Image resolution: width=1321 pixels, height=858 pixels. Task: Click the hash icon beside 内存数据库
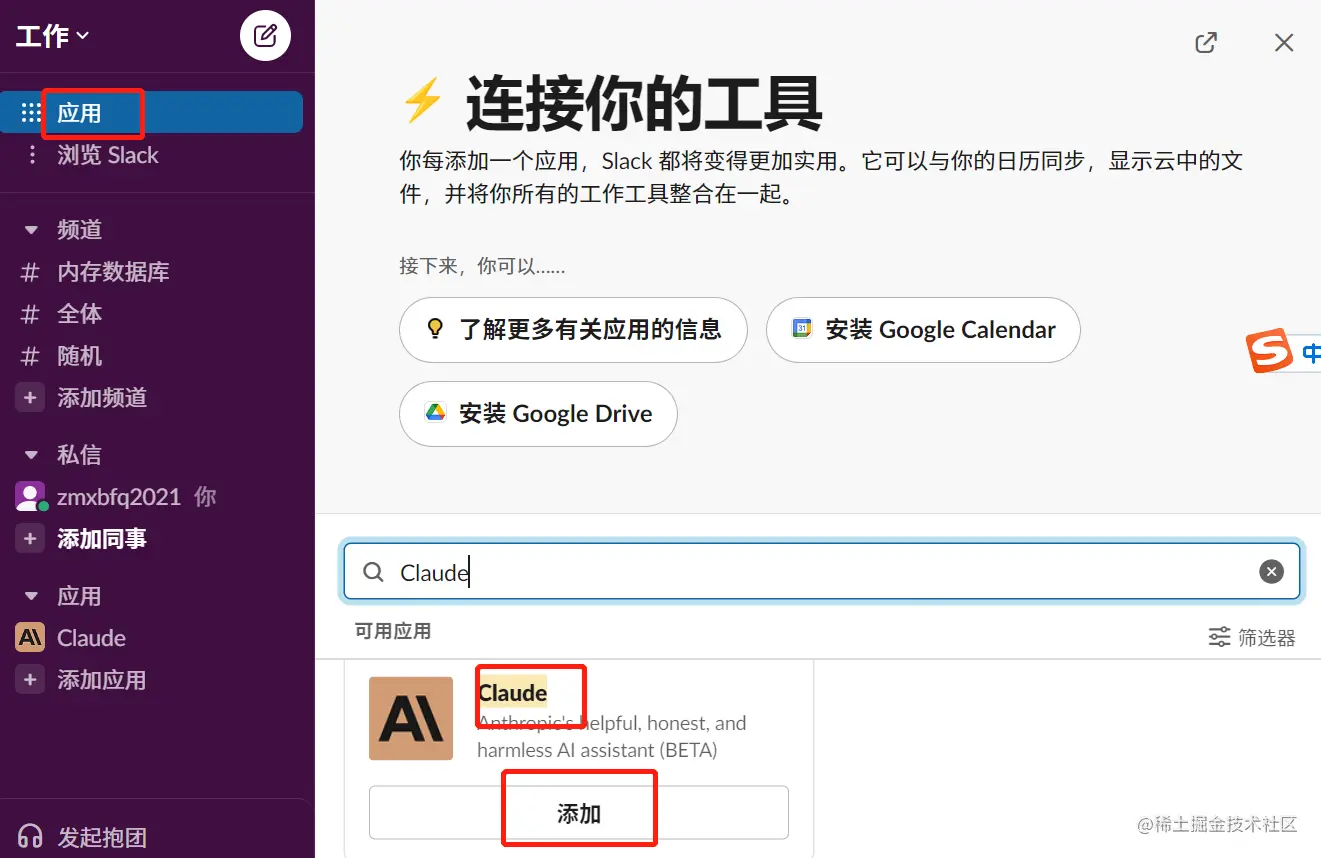30,272
